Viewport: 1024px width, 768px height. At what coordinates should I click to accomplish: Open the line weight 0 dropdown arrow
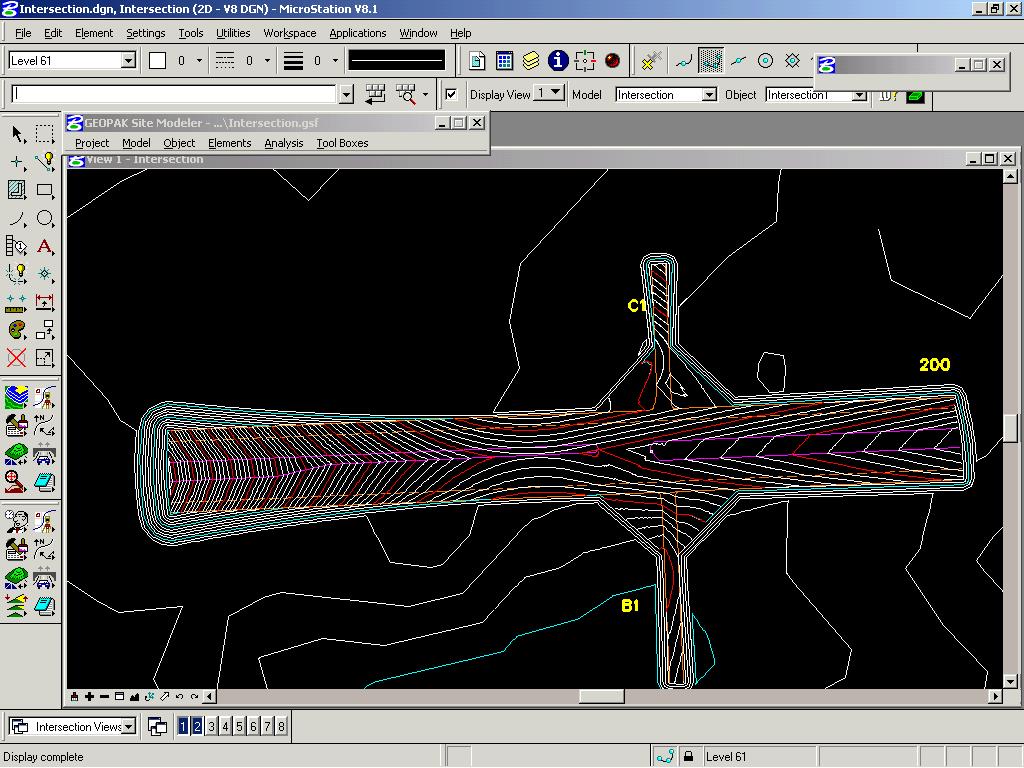335,61
